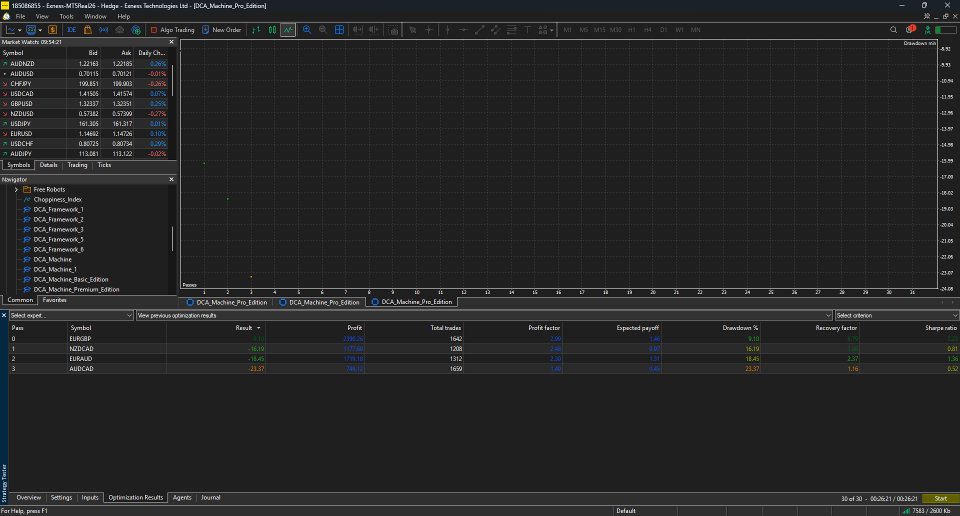Screen dimensions: 960x516
Task: Open the notifications icon with red badge
Action: point(910,29)
